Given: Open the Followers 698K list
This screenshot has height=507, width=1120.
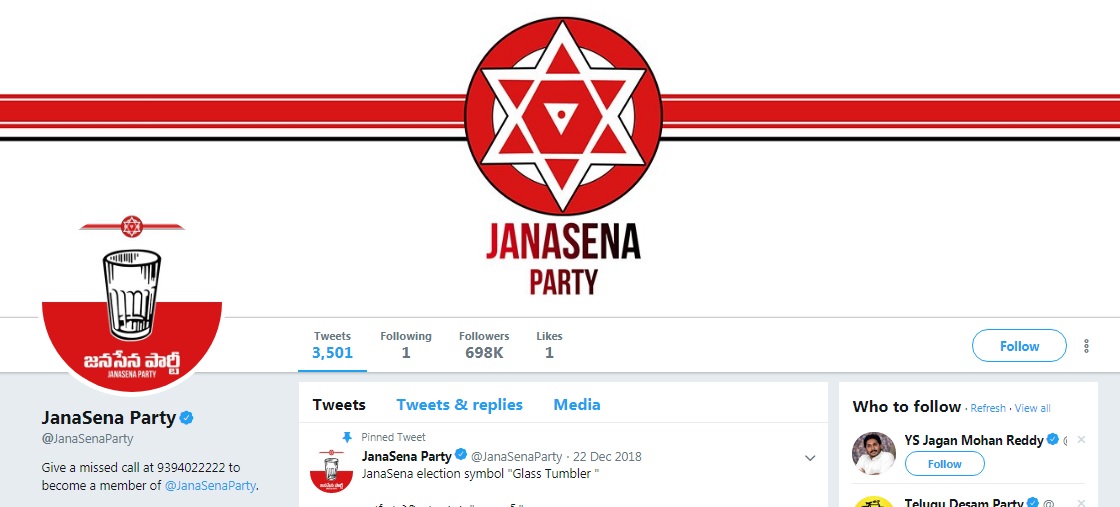Looking at the screenshot, I should 484,345.
